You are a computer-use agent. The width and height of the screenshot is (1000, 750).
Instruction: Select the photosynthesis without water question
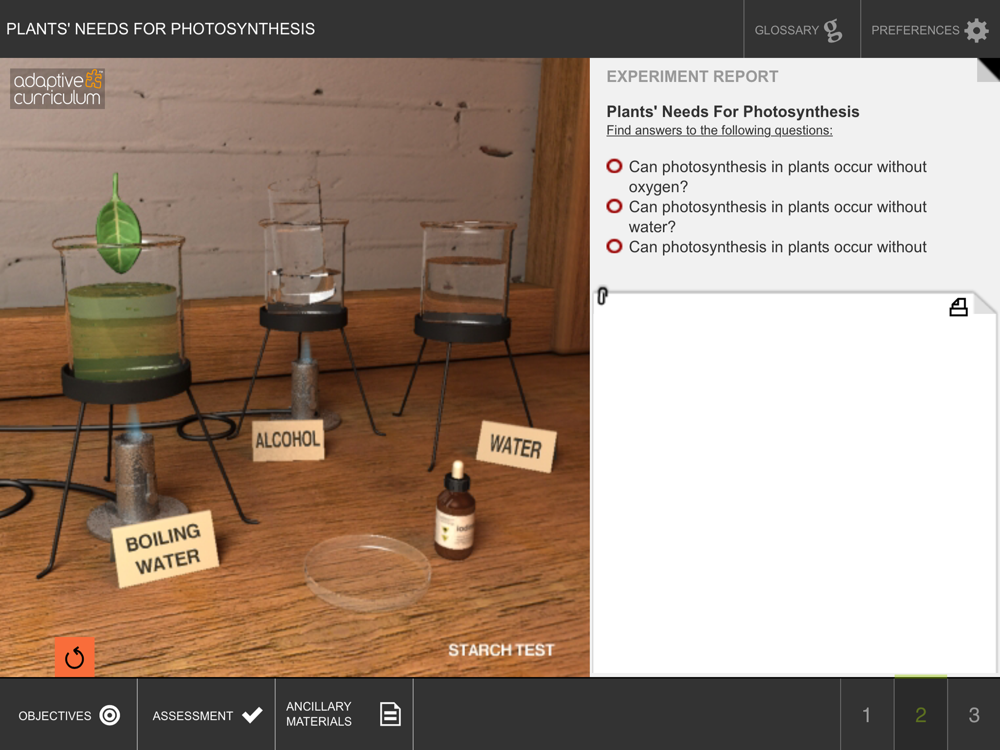(767, 217)
